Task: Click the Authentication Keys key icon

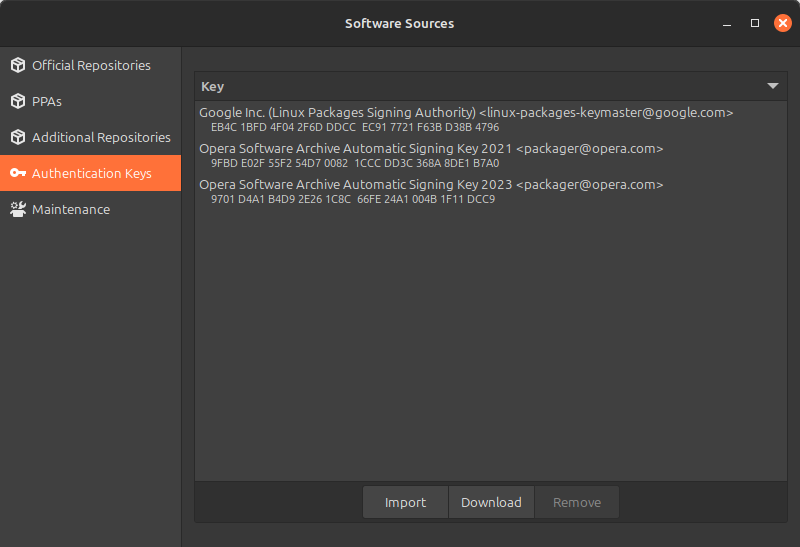Action: click(18, 173)
